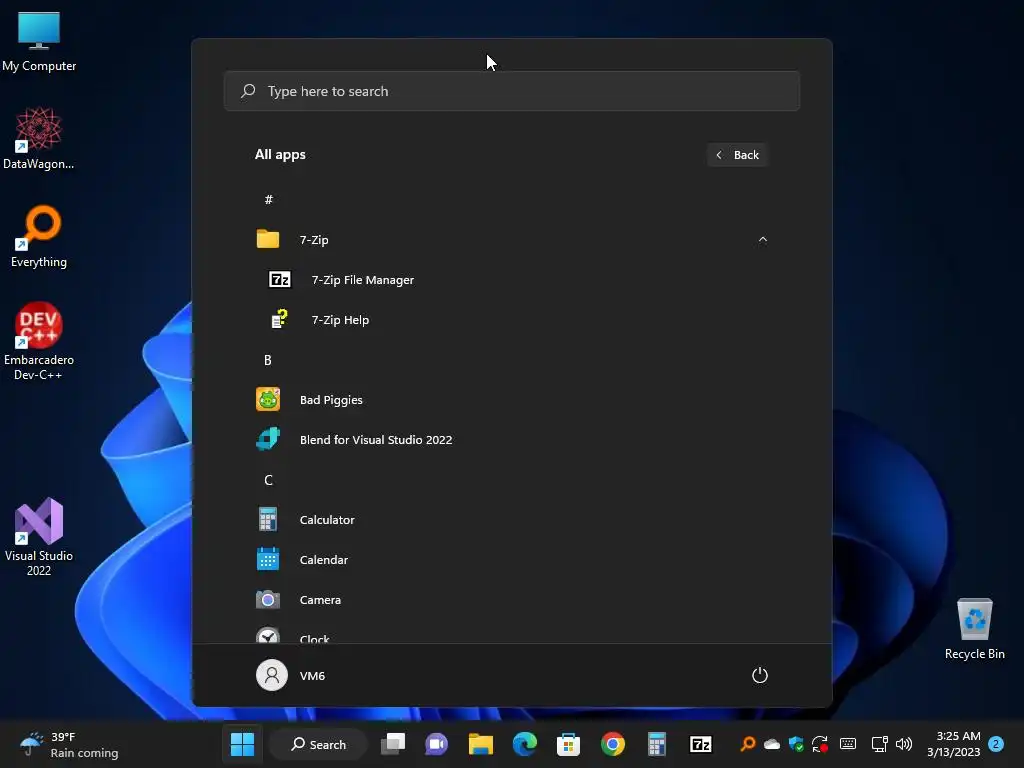Viewport: 1024px width, 768px height.
Task: Open Windows Security tray icon
Action: tap(796, 744)
